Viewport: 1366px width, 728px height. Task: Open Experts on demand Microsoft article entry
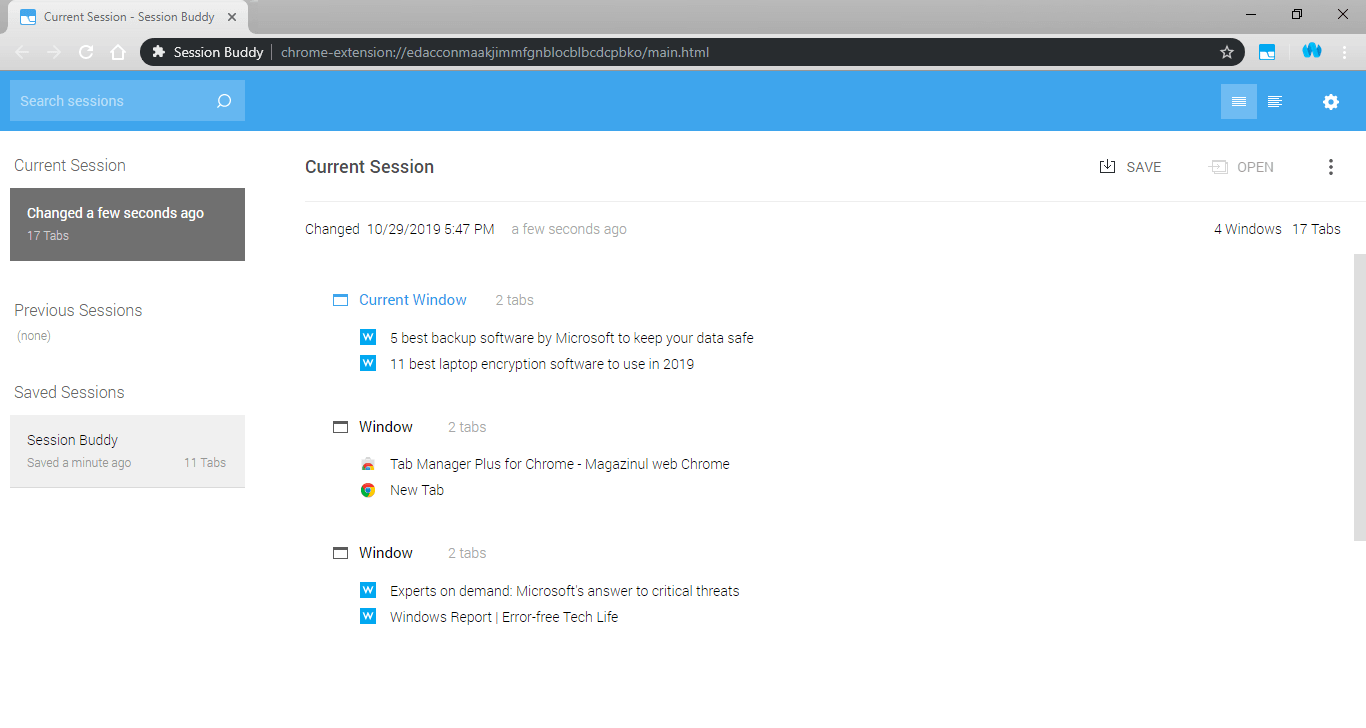click(565, 591)
